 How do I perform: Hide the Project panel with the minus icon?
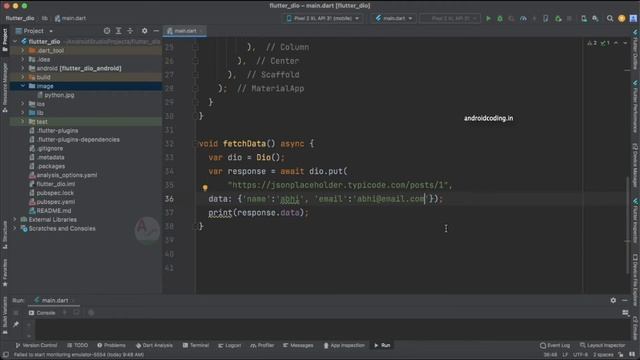pos(156,31)
